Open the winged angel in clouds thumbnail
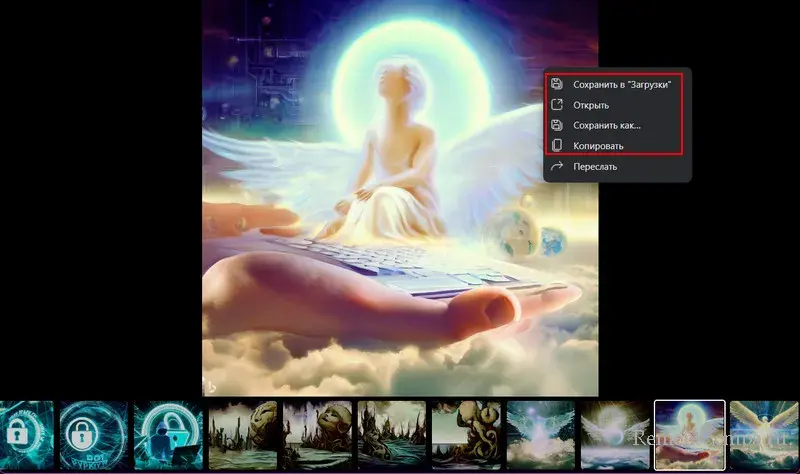This screenshot has height=474, width=800. [x=614, y=435]
